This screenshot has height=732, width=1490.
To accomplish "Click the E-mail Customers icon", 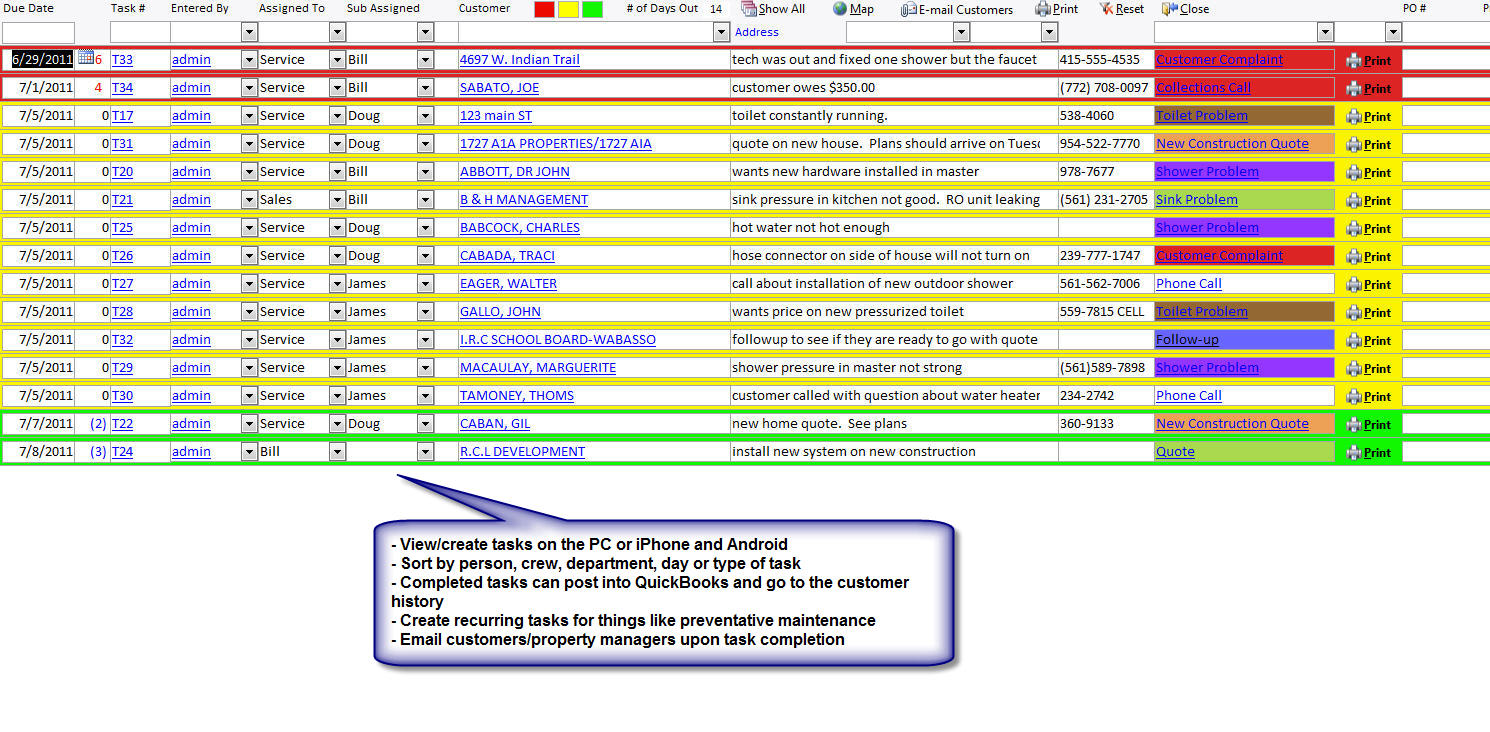I will (909, 9).
